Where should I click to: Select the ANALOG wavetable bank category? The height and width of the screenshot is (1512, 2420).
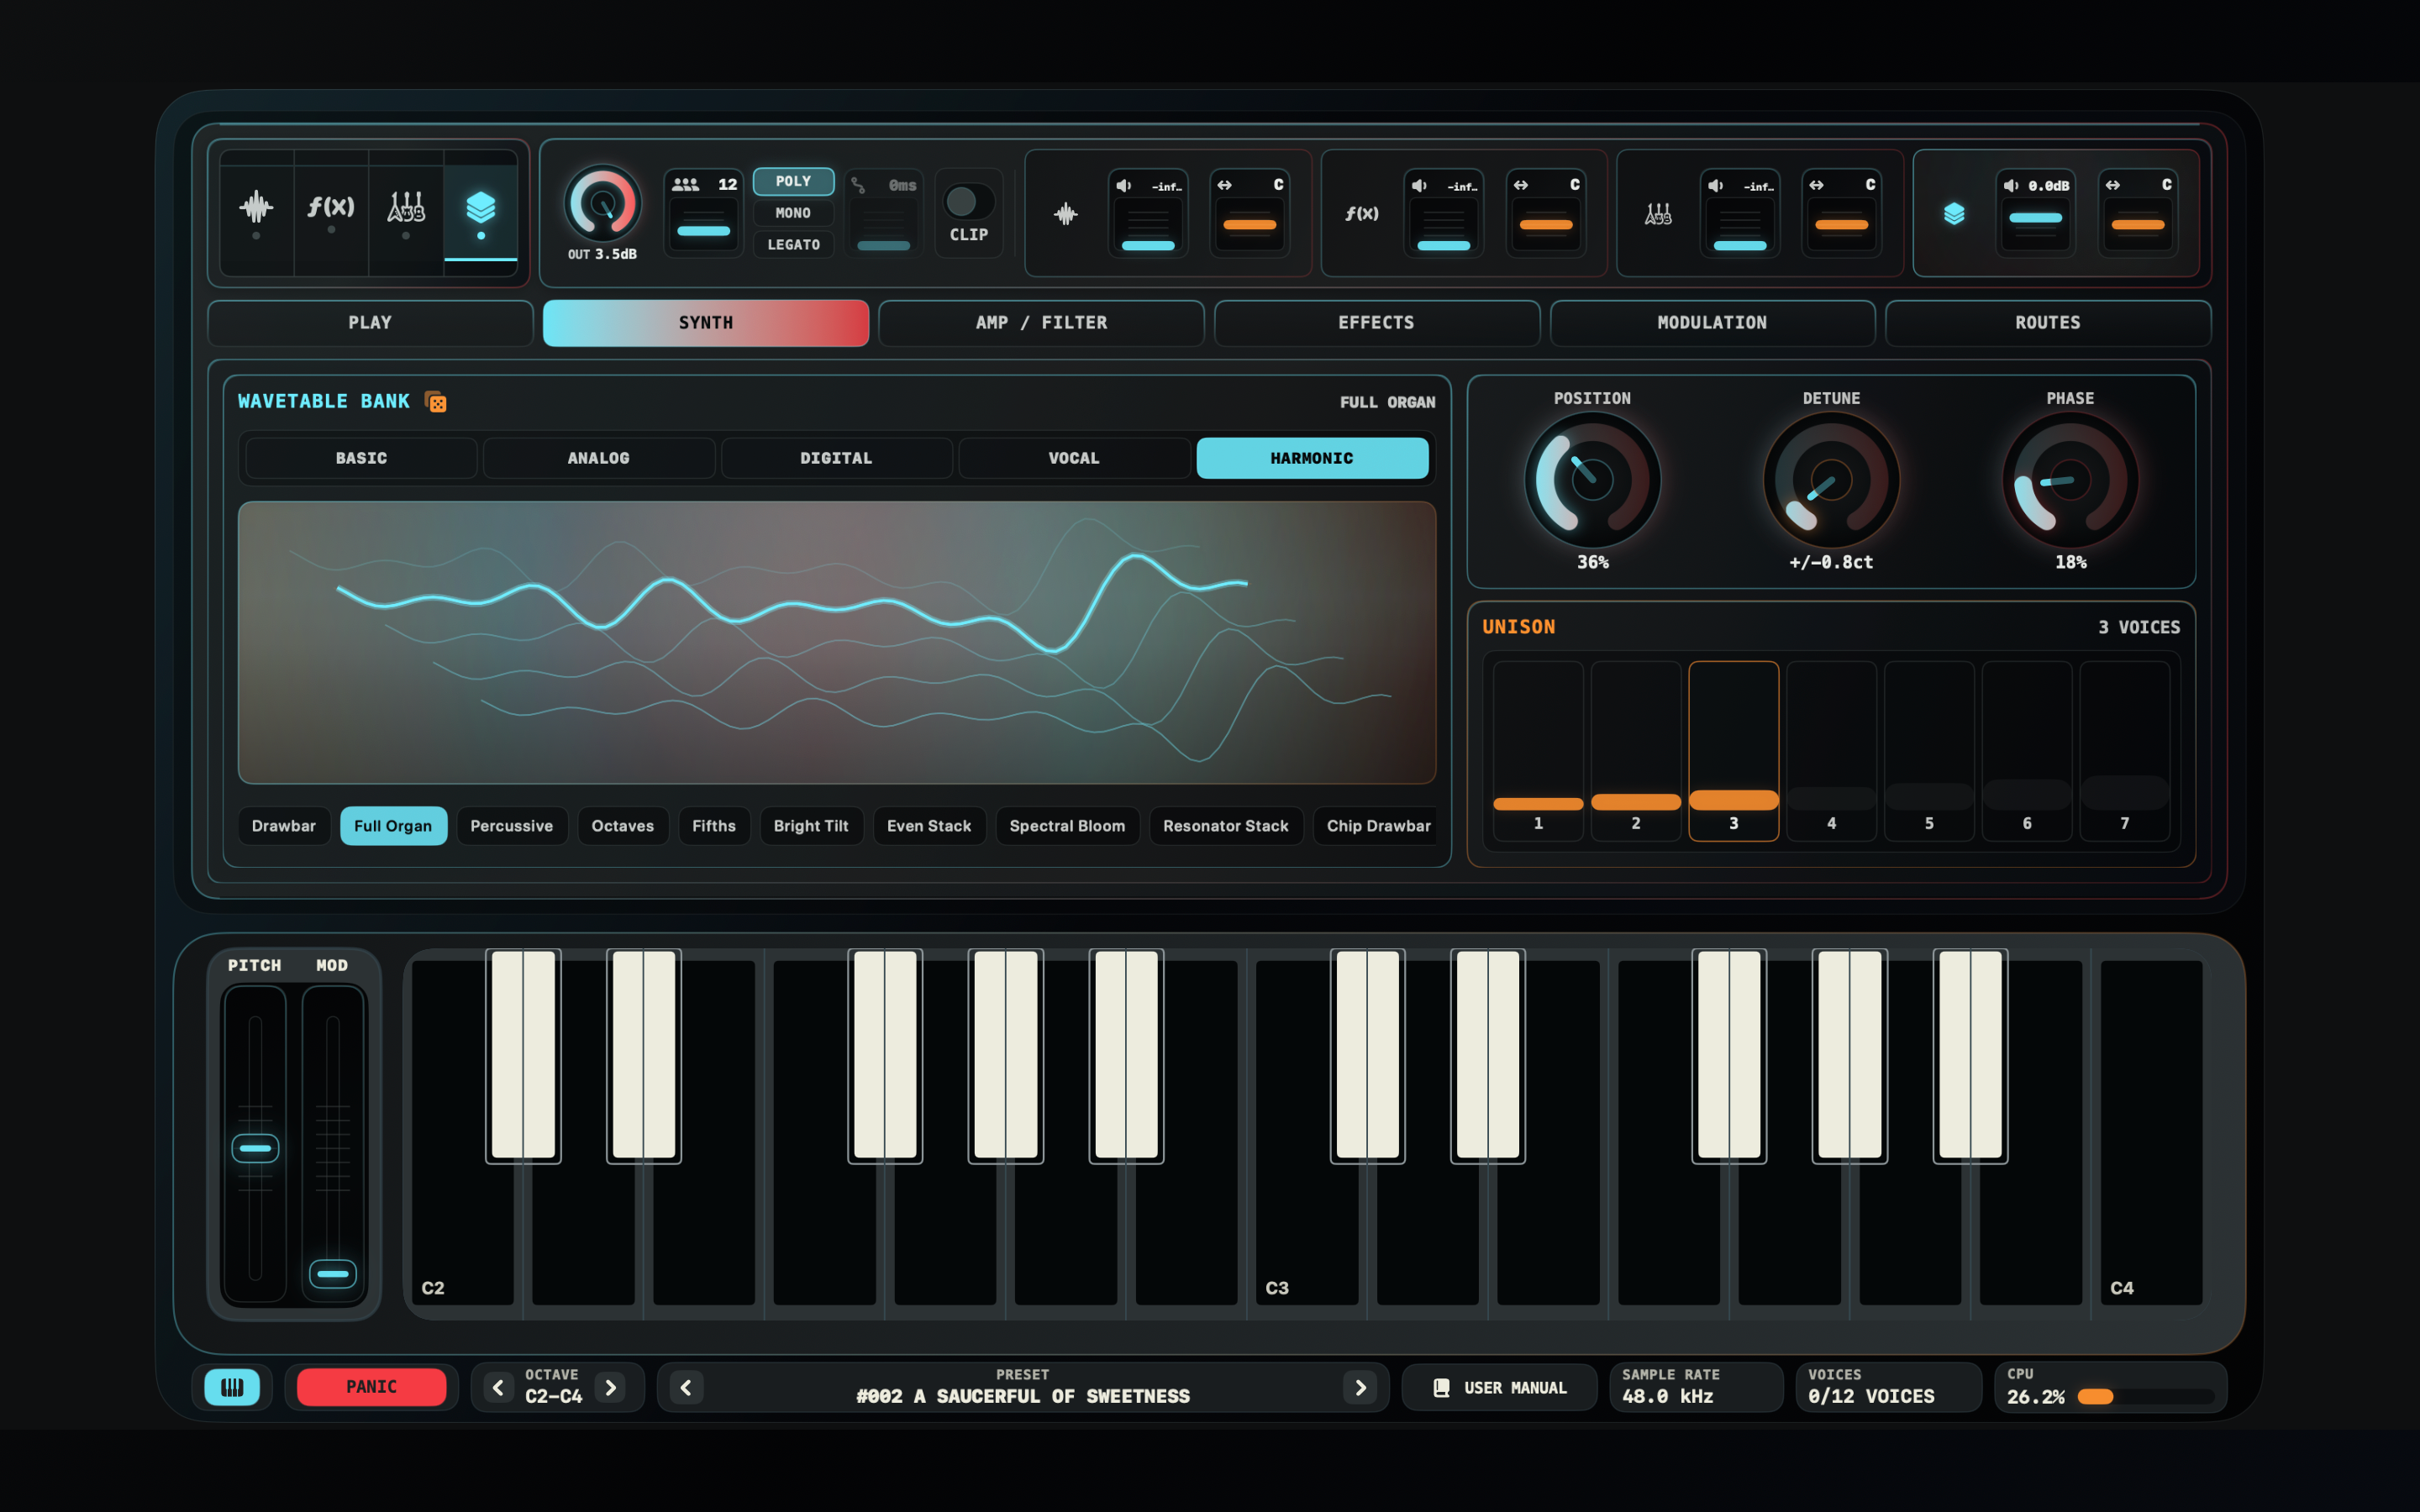point(599,458)
